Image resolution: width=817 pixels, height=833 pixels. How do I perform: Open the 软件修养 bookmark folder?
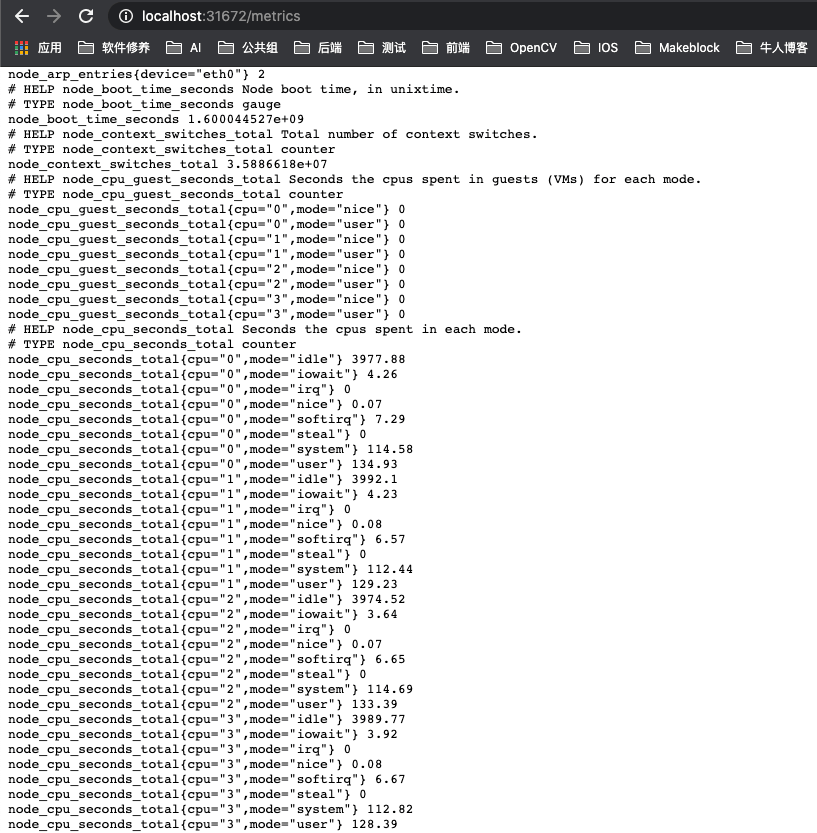(114, 48)
